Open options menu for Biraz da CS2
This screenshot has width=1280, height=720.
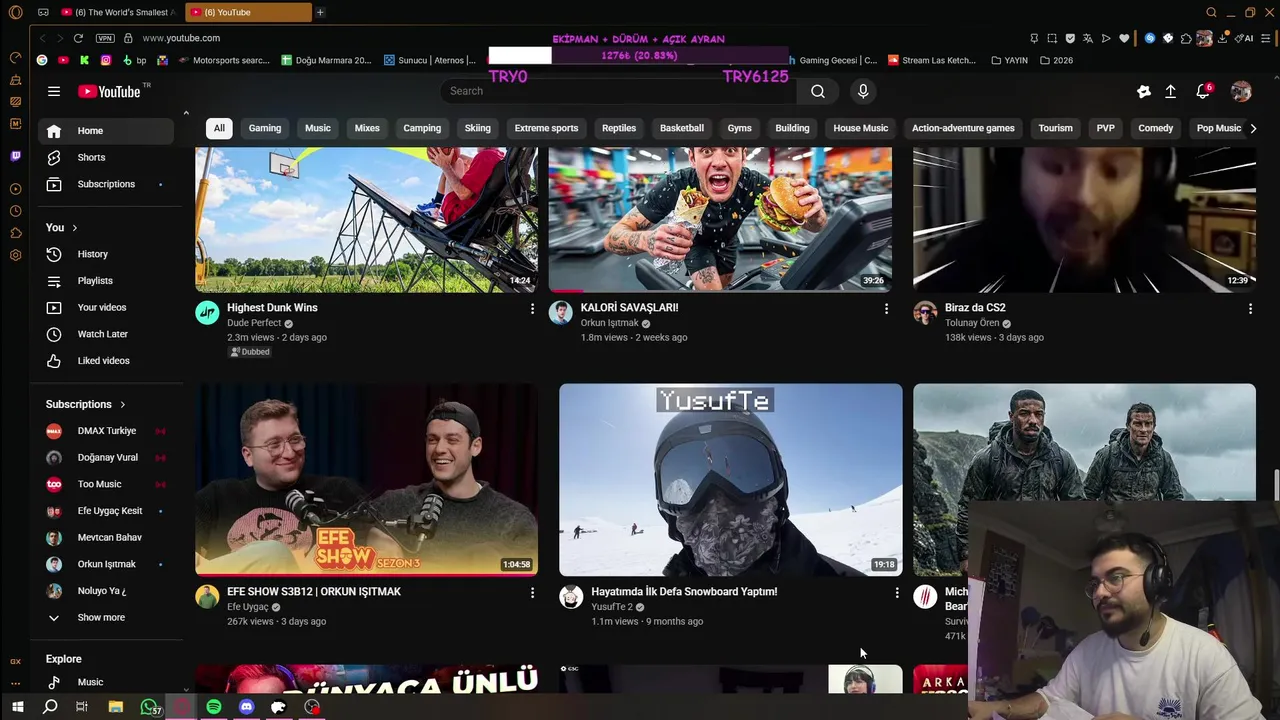click(1250, 309)
